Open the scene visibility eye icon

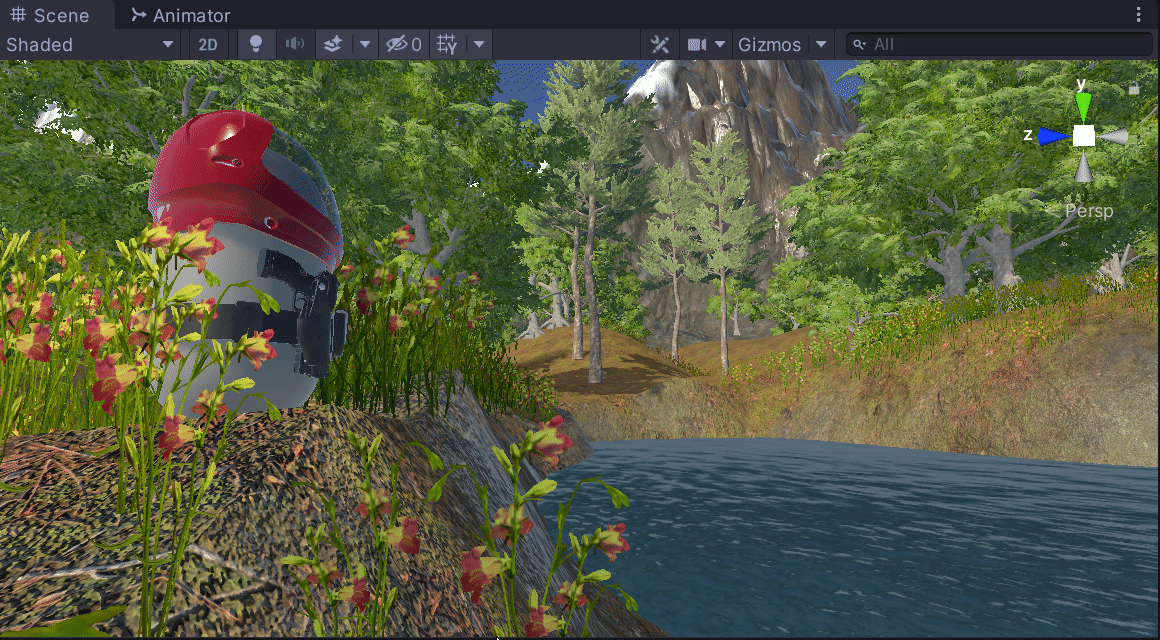pyautogui.click(x=396, y=44)
